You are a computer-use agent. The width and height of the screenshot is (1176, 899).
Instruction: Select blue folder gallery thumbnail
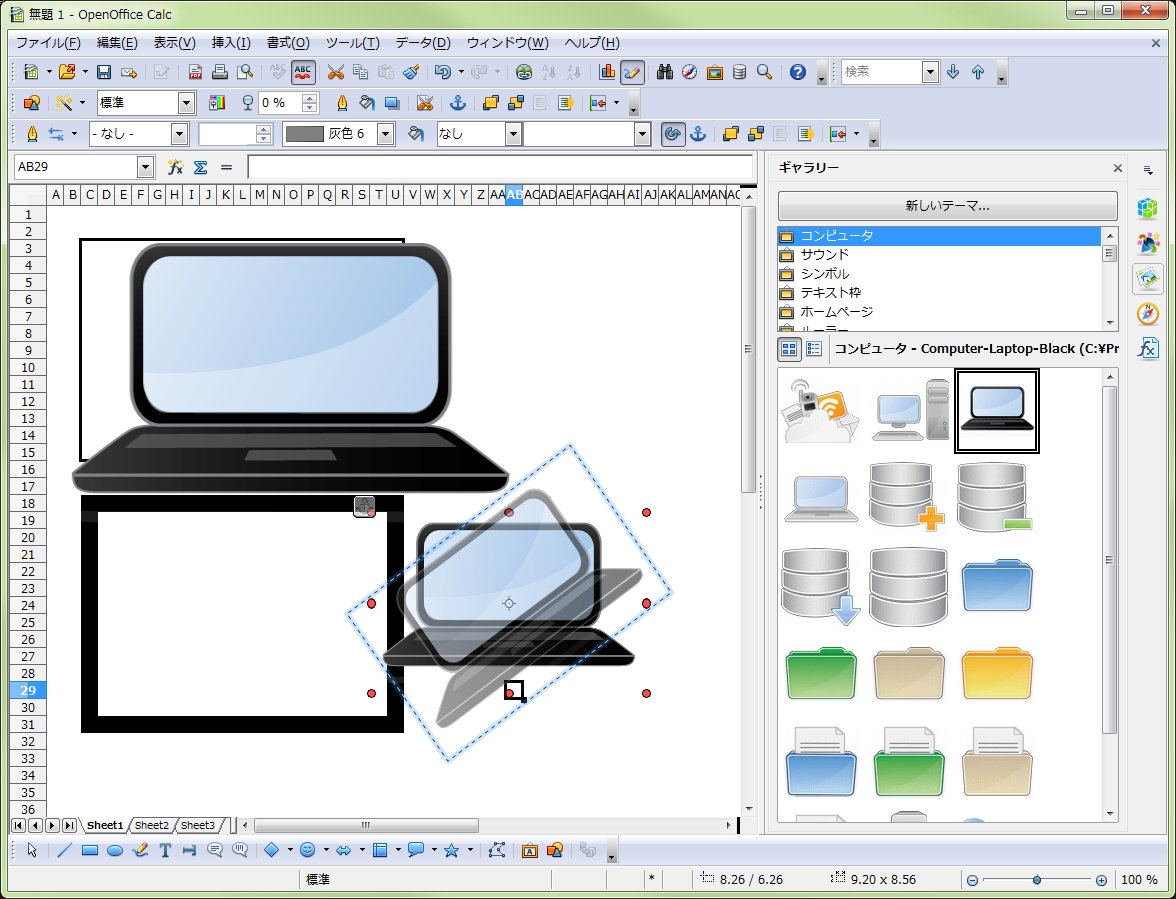(997, 585)
